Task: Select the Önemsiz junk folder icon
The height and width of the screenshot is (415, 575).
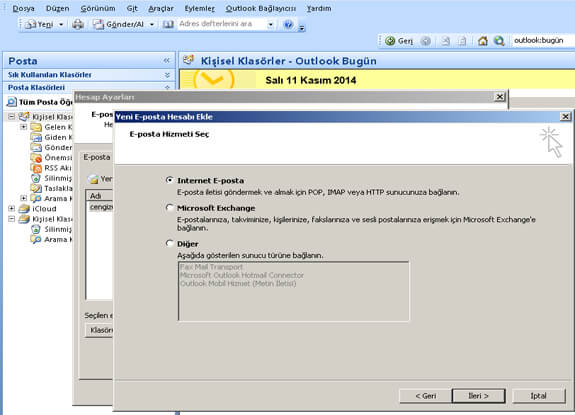Action: (x=36, y=158)
